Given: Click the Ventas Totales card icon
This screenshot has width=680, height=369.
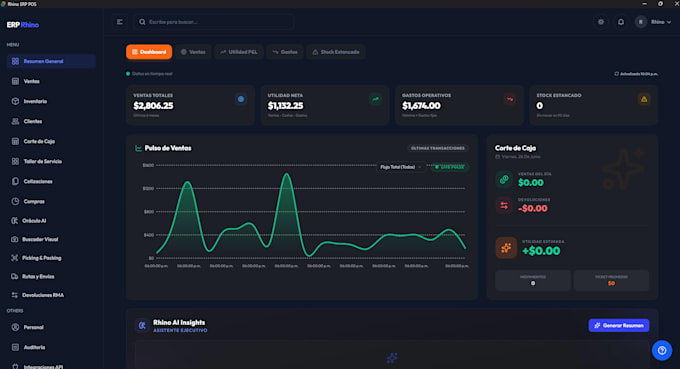Looking at the screenshot, I should pyautogui.click(x=241, y=99).
